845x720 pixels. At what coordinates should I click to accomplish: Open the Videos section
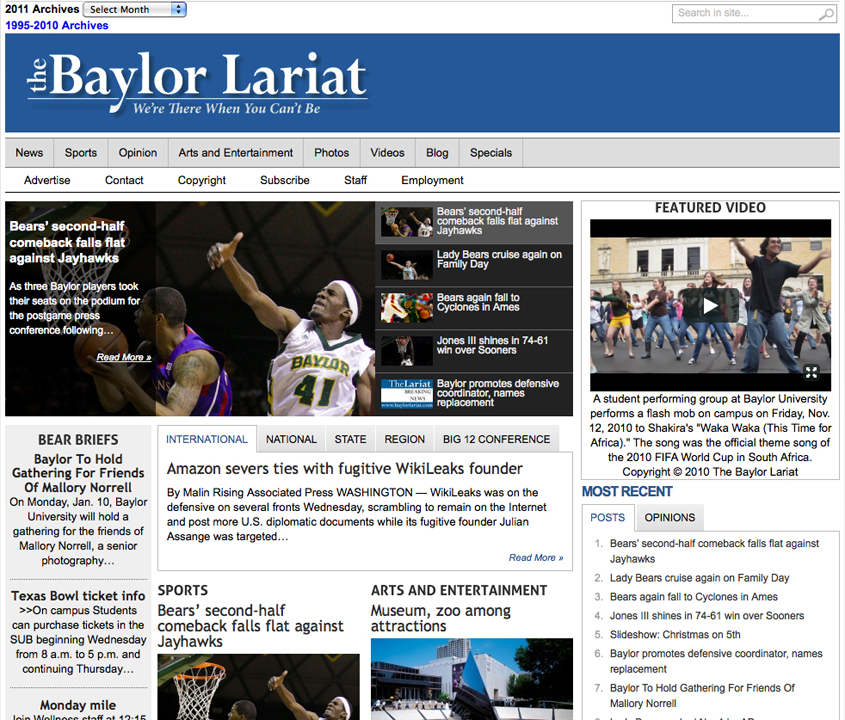click(387, 153)
